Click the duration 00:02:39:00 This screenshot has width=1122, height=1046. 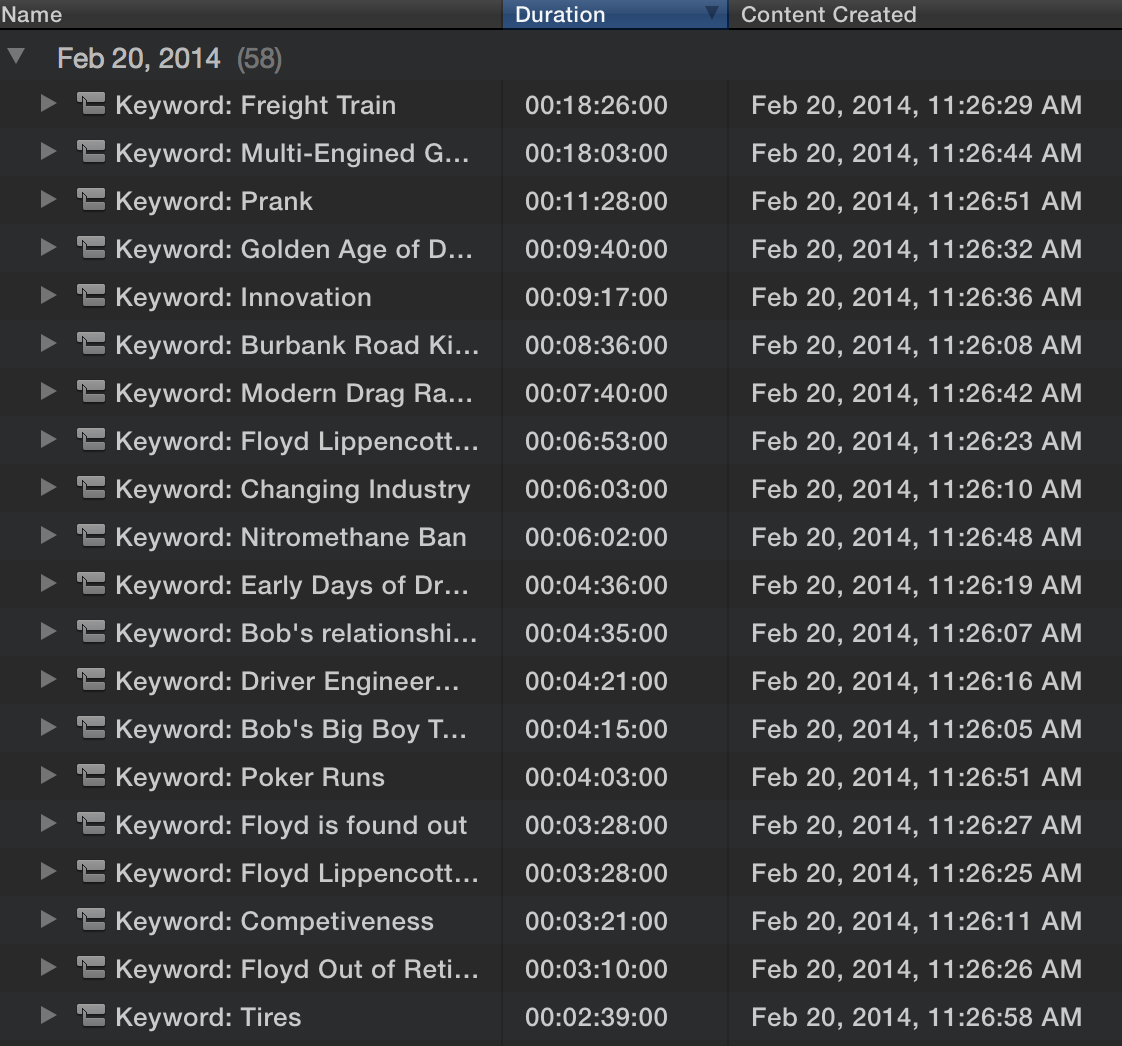596,1017
